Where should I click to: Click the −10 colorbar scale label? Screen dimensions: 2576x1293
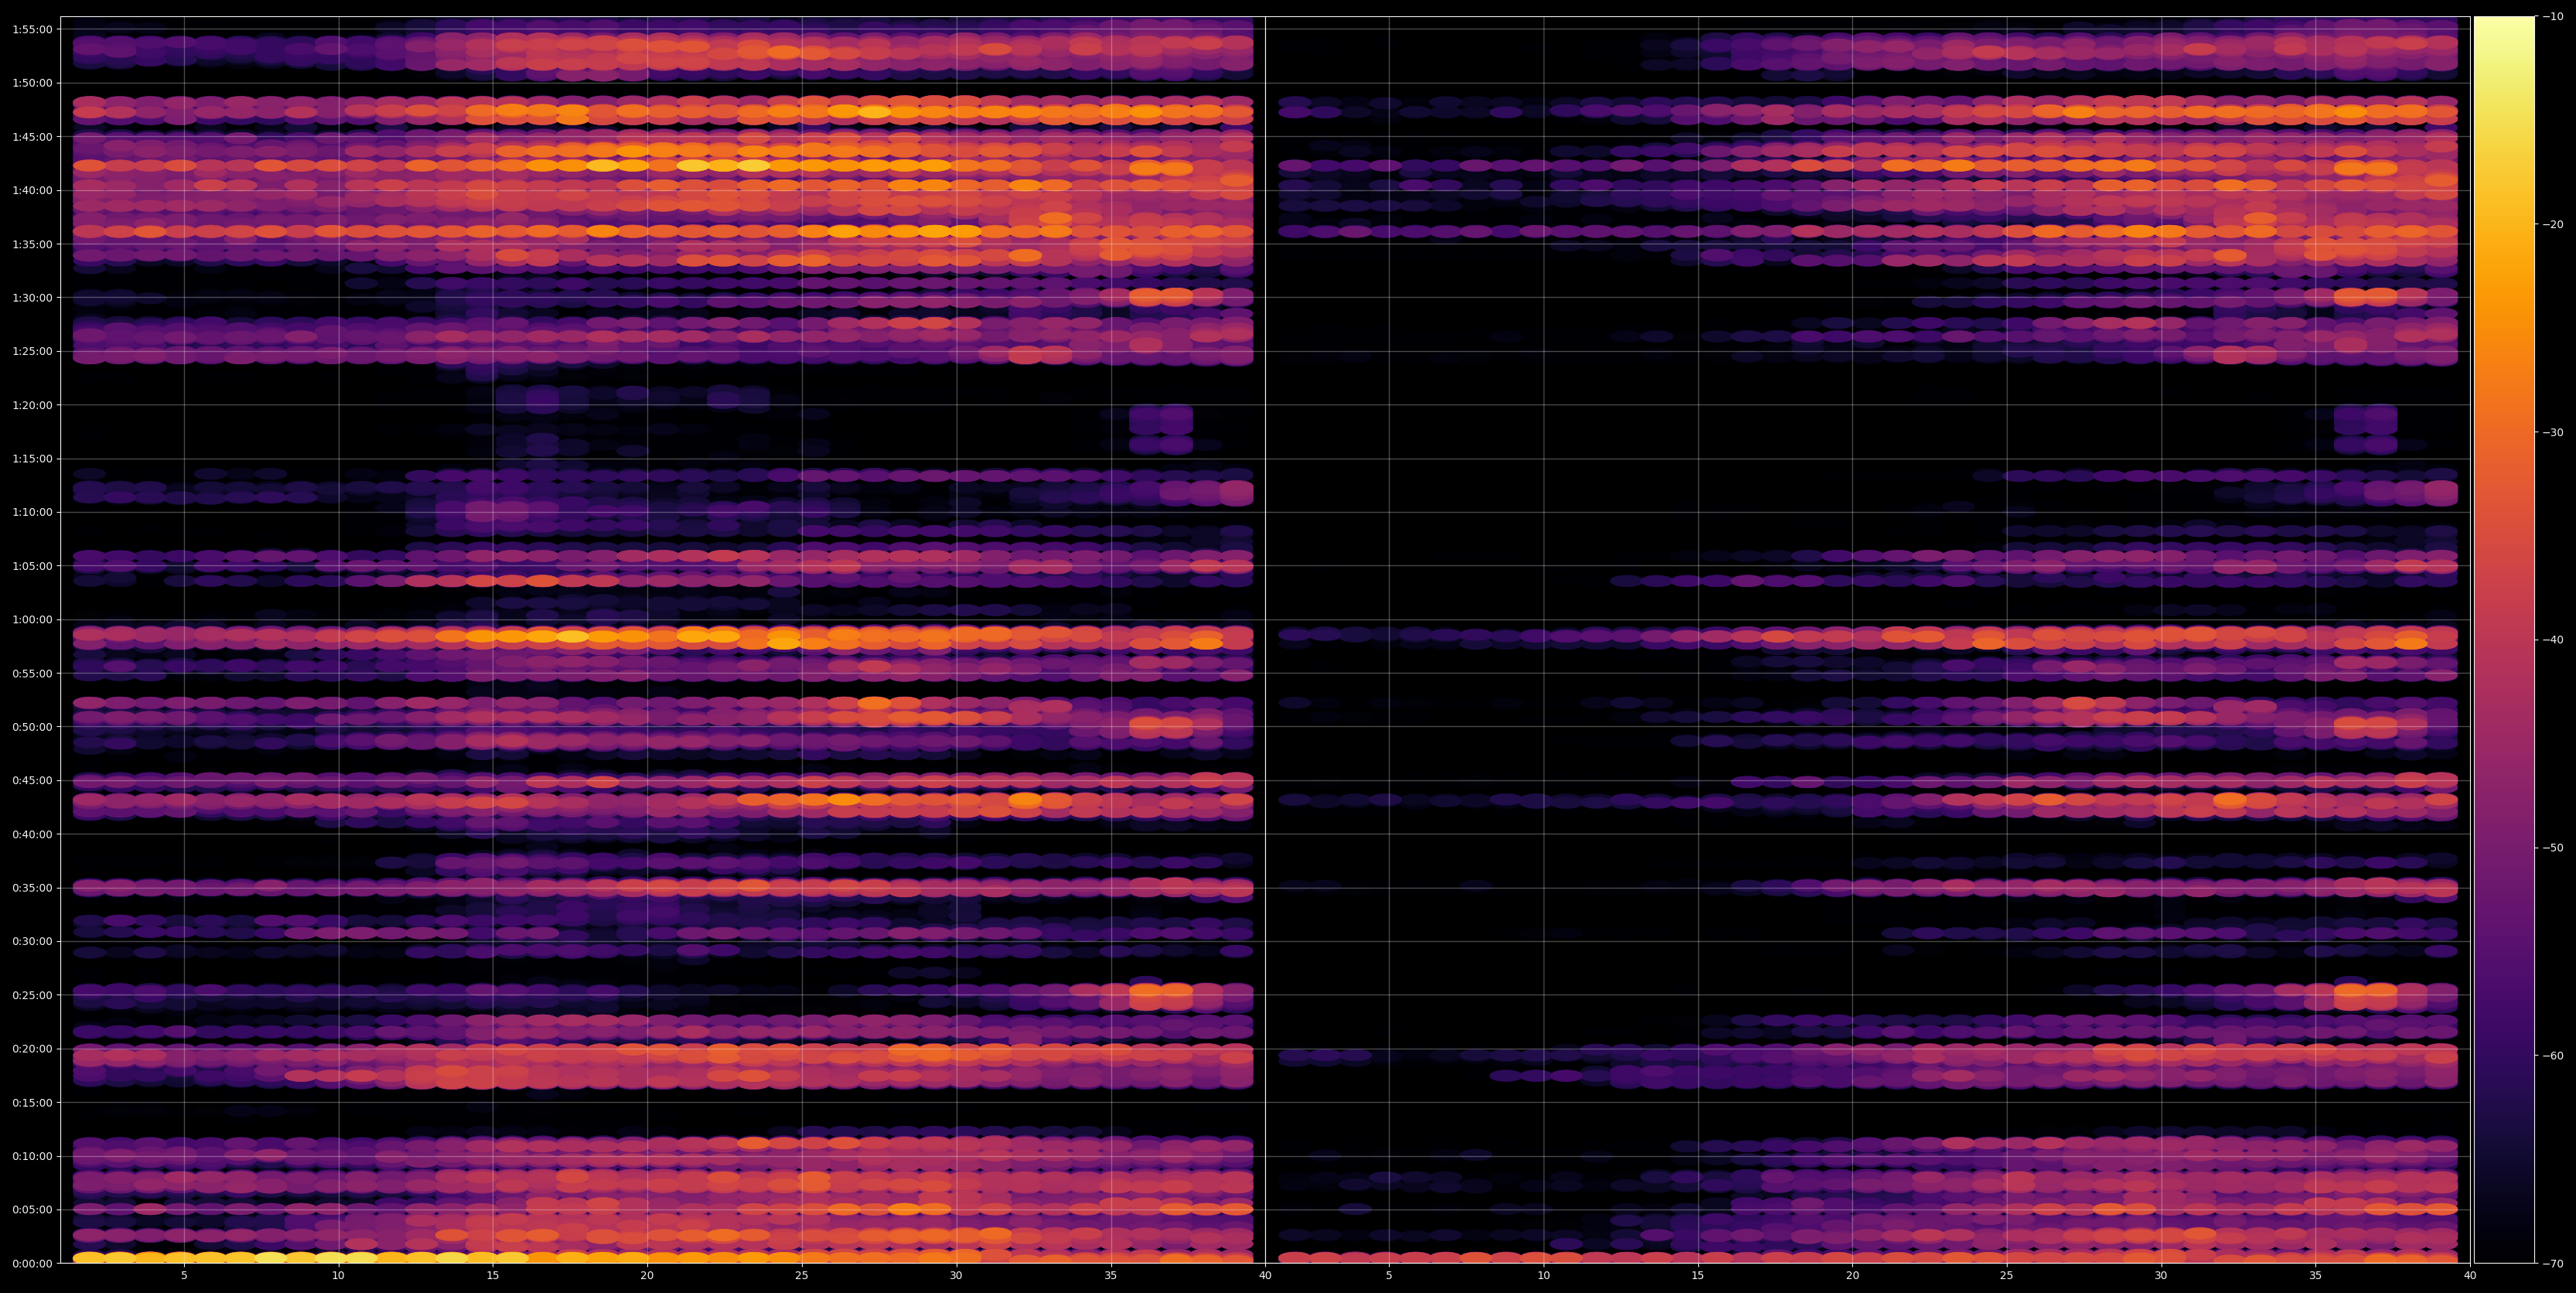[x=2552, y=16]
